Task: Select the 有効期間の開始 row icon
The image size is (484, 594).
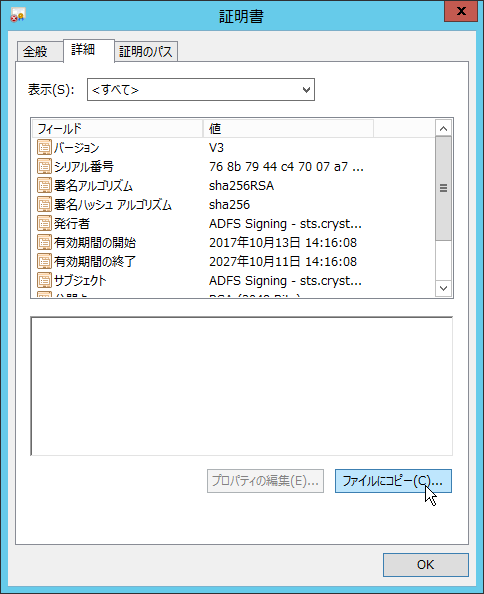Action: click(44, 242)
